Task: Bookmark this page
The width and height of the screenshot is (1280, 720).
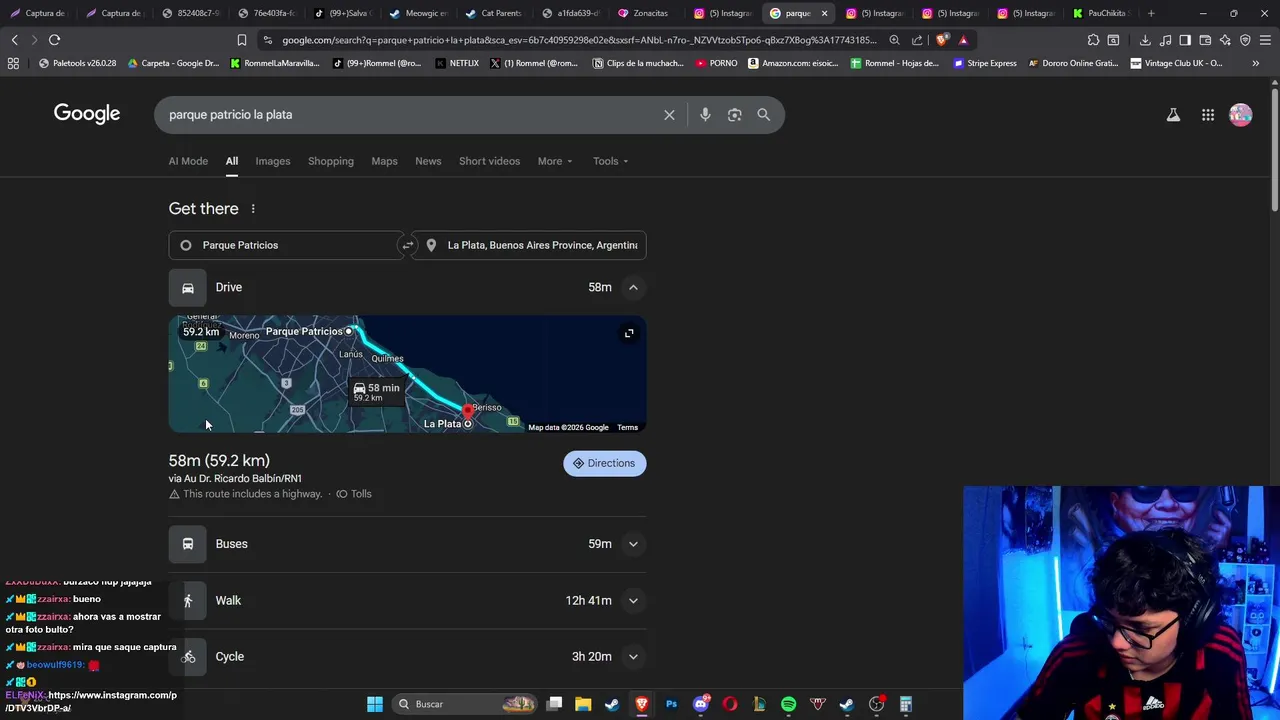Action: click(241, 40)
